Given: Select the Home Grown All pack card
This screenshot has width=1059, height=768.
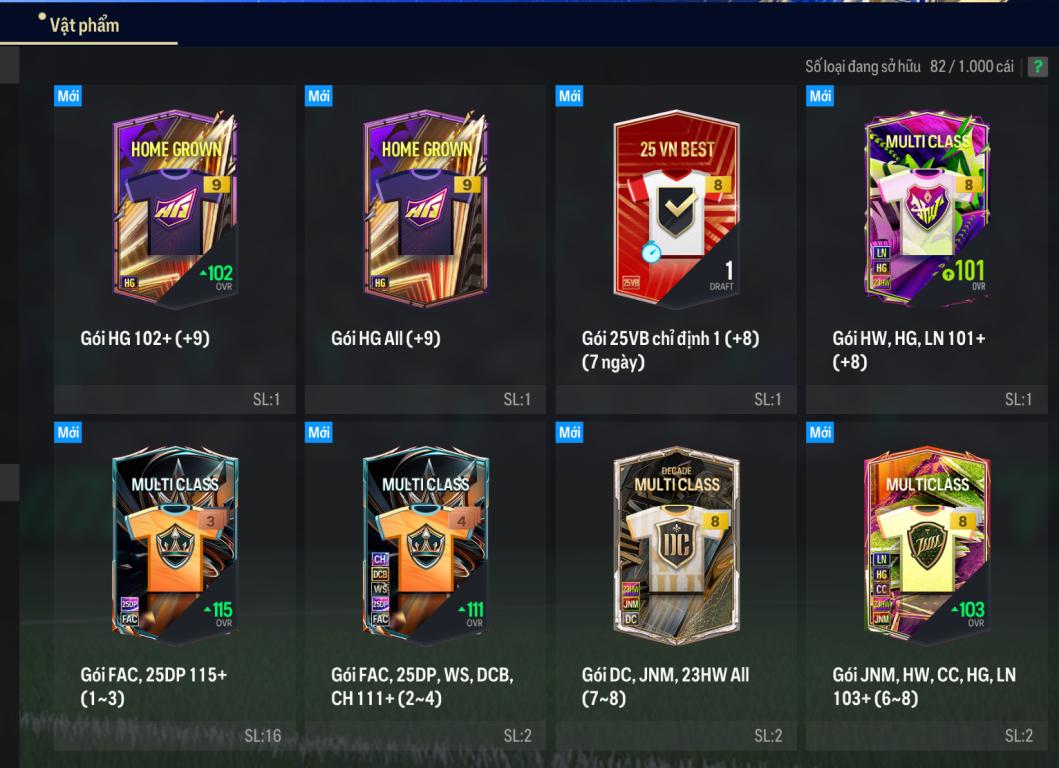Looking at the screenshot, I should (425, 209).
